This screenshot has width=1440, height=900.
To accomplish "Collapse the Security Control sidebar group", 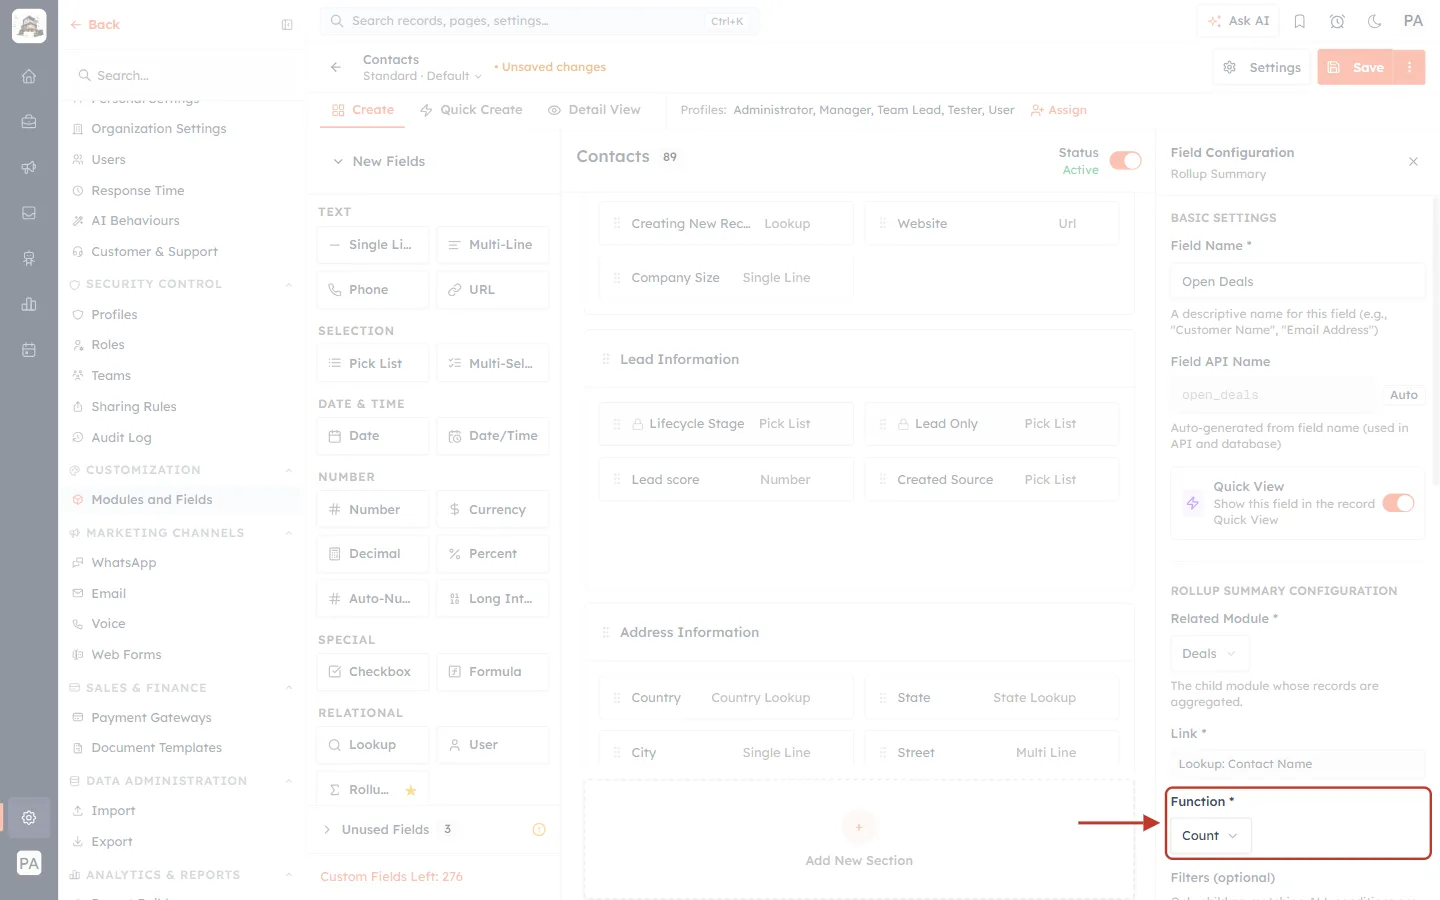I will click(289, 284).
